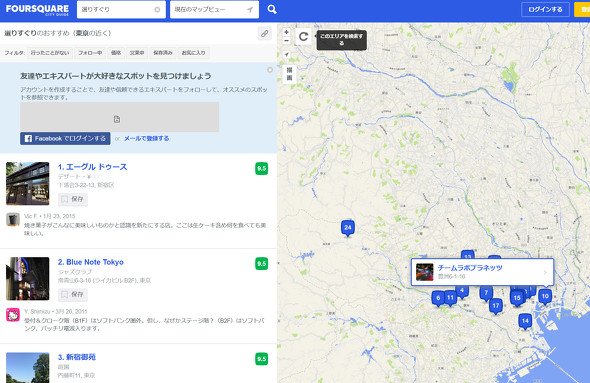The image size is (590, 383).
Task: Open the 新宿御苑 park thumbnail photo
Action: [27, 368]
